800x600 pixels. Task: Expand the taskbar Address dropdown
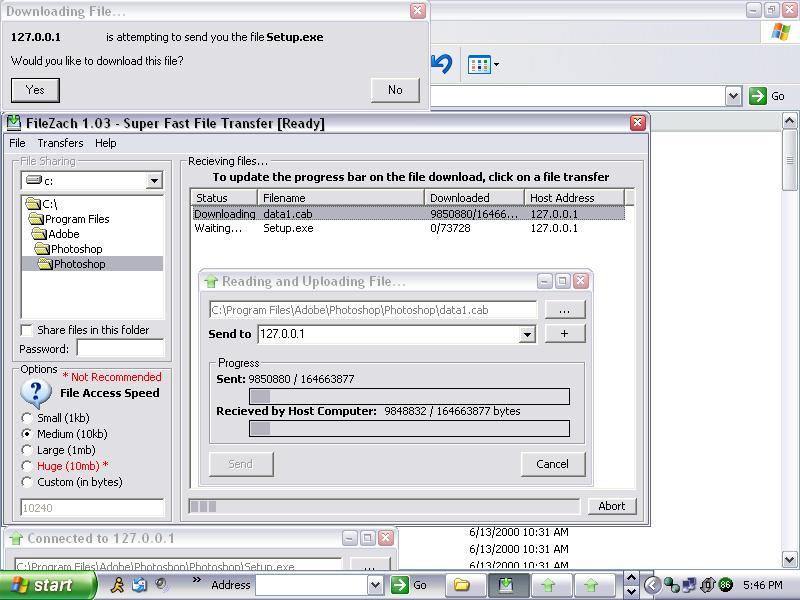[375, 585]
